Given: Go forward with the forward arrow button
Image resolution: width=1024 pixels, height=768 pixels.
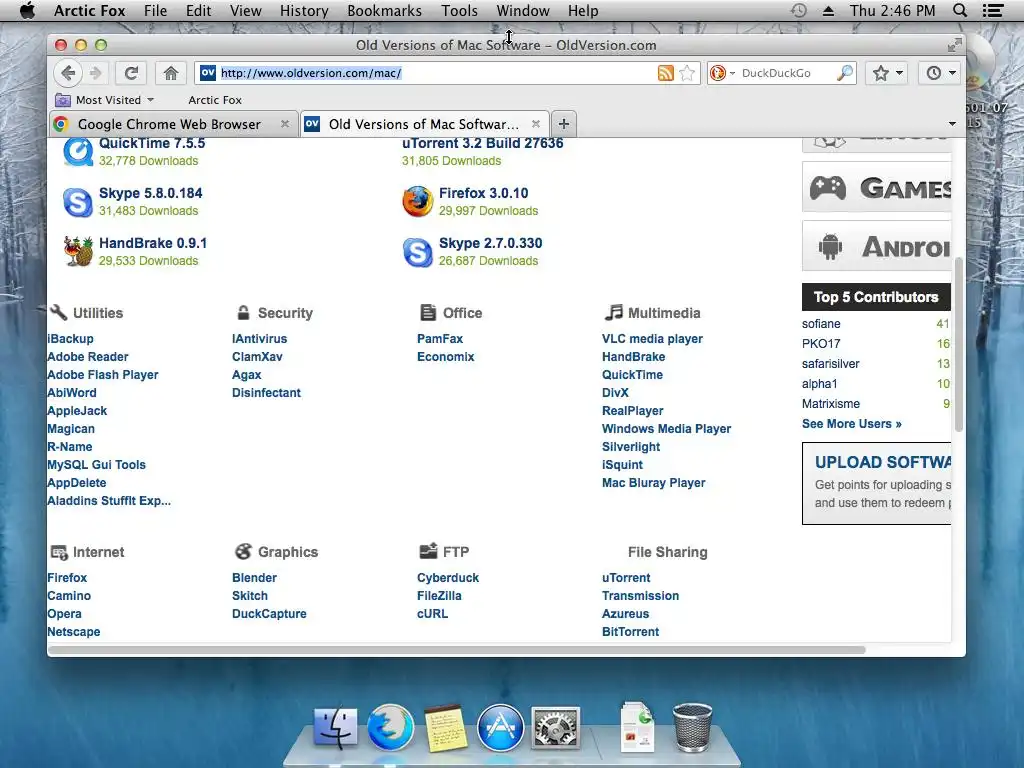Looking at the screenshot, I should point(95,73).
